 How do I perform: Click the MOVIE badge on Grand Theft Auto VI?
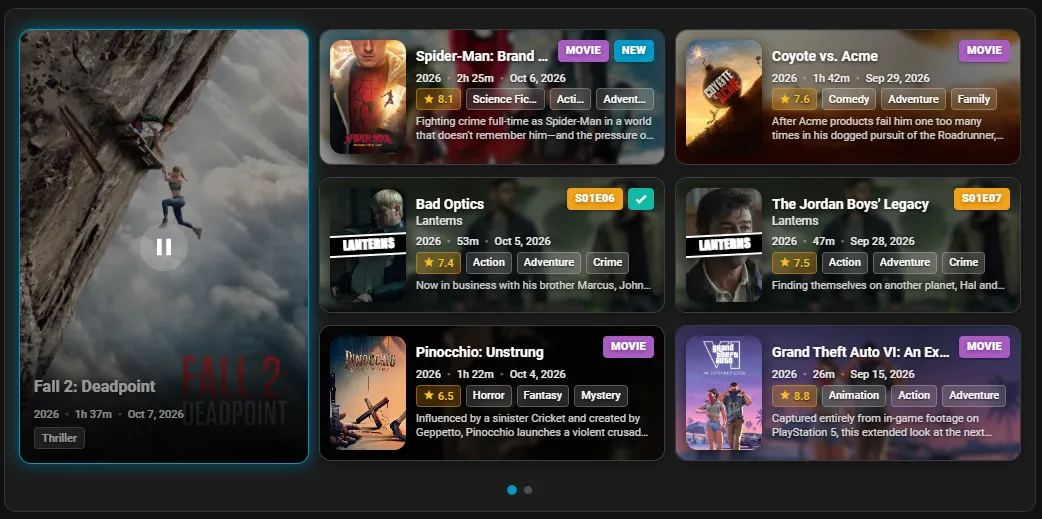point(984,347)
